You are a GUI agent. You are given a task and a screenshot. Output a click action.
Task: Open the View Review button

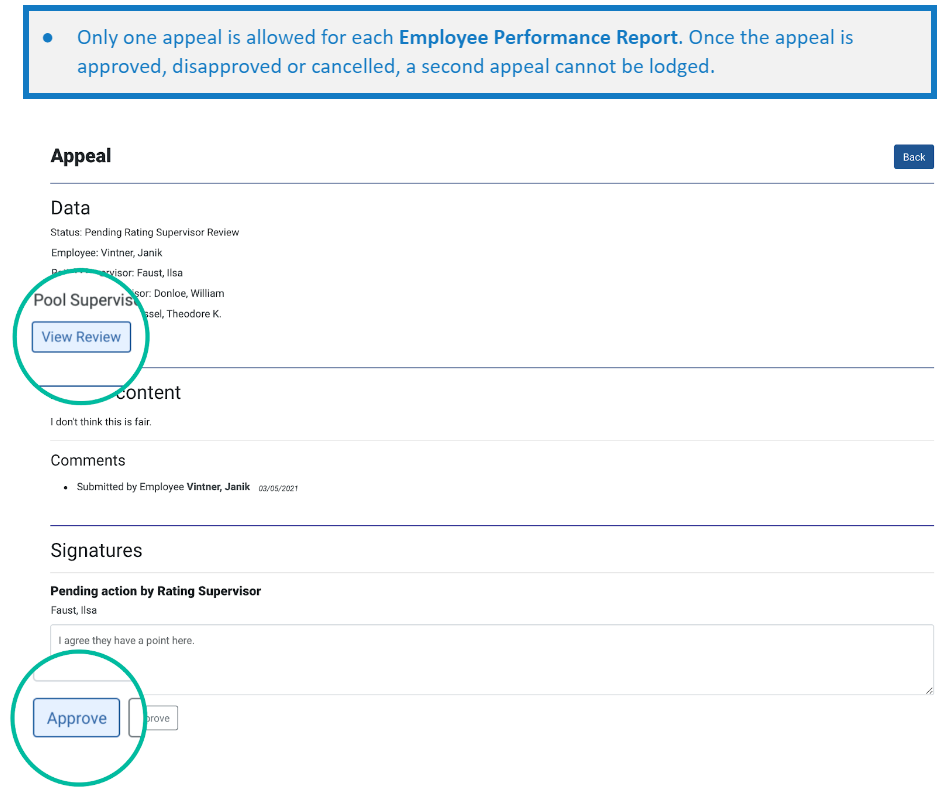click(x=81, y=337)
